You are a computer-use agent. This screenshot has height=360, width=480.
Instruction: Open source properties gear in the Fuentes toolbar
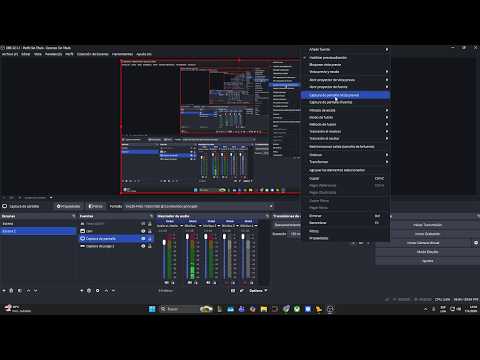97,291
